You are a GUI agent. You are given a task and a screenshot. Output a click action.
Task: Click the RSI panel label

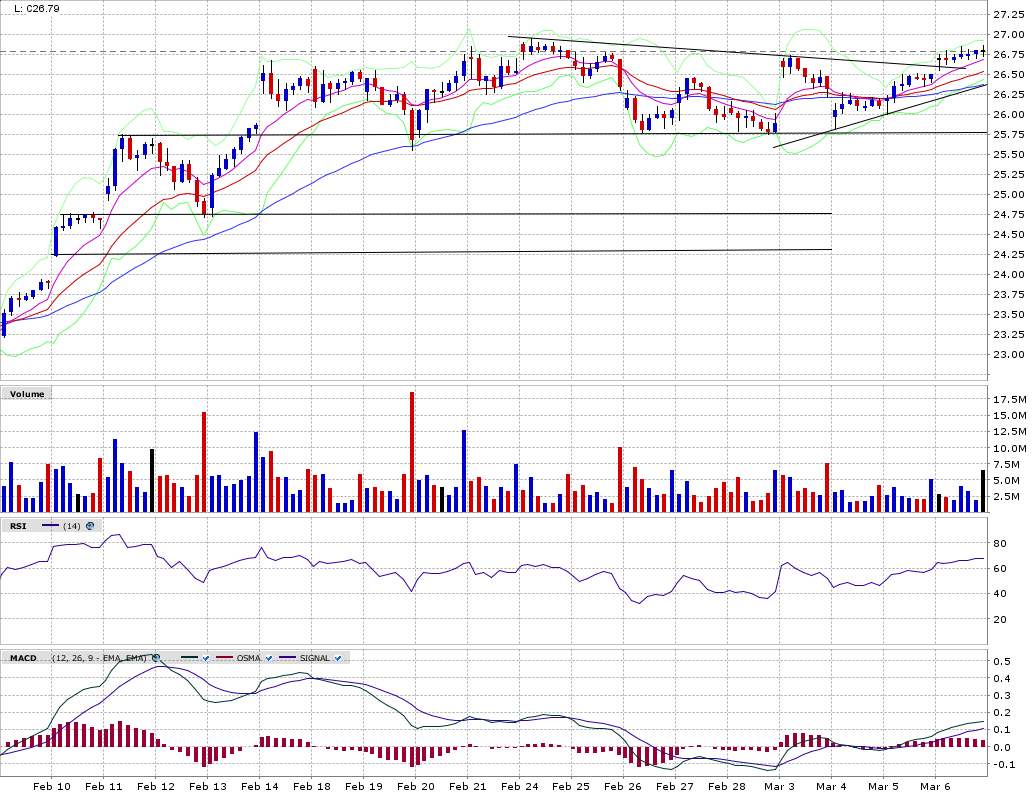pyautogui.click(x=18, y=526)
